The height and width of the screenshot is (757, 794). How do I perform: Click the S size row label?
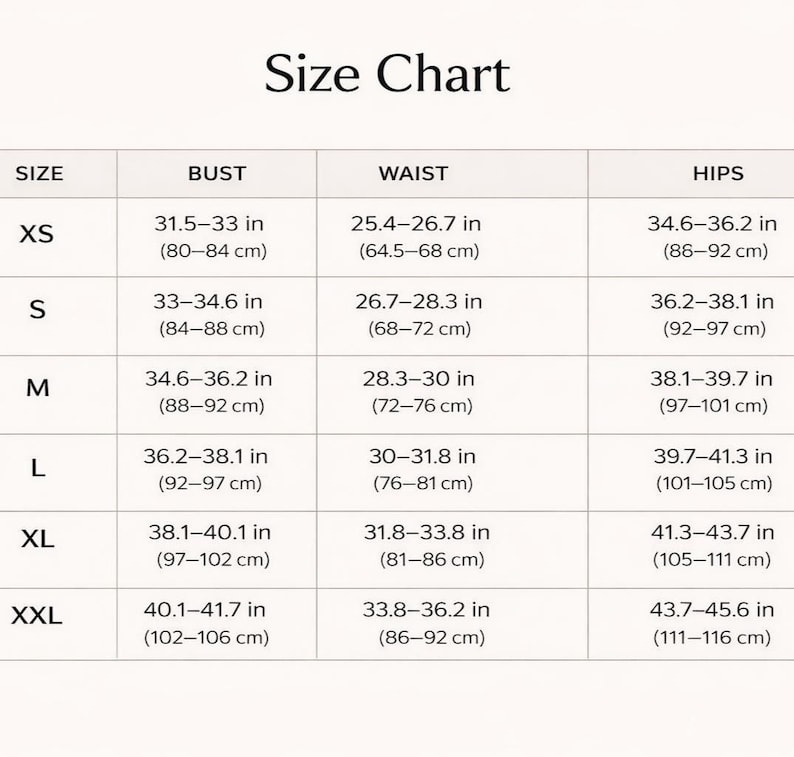(x=37, y=309)
